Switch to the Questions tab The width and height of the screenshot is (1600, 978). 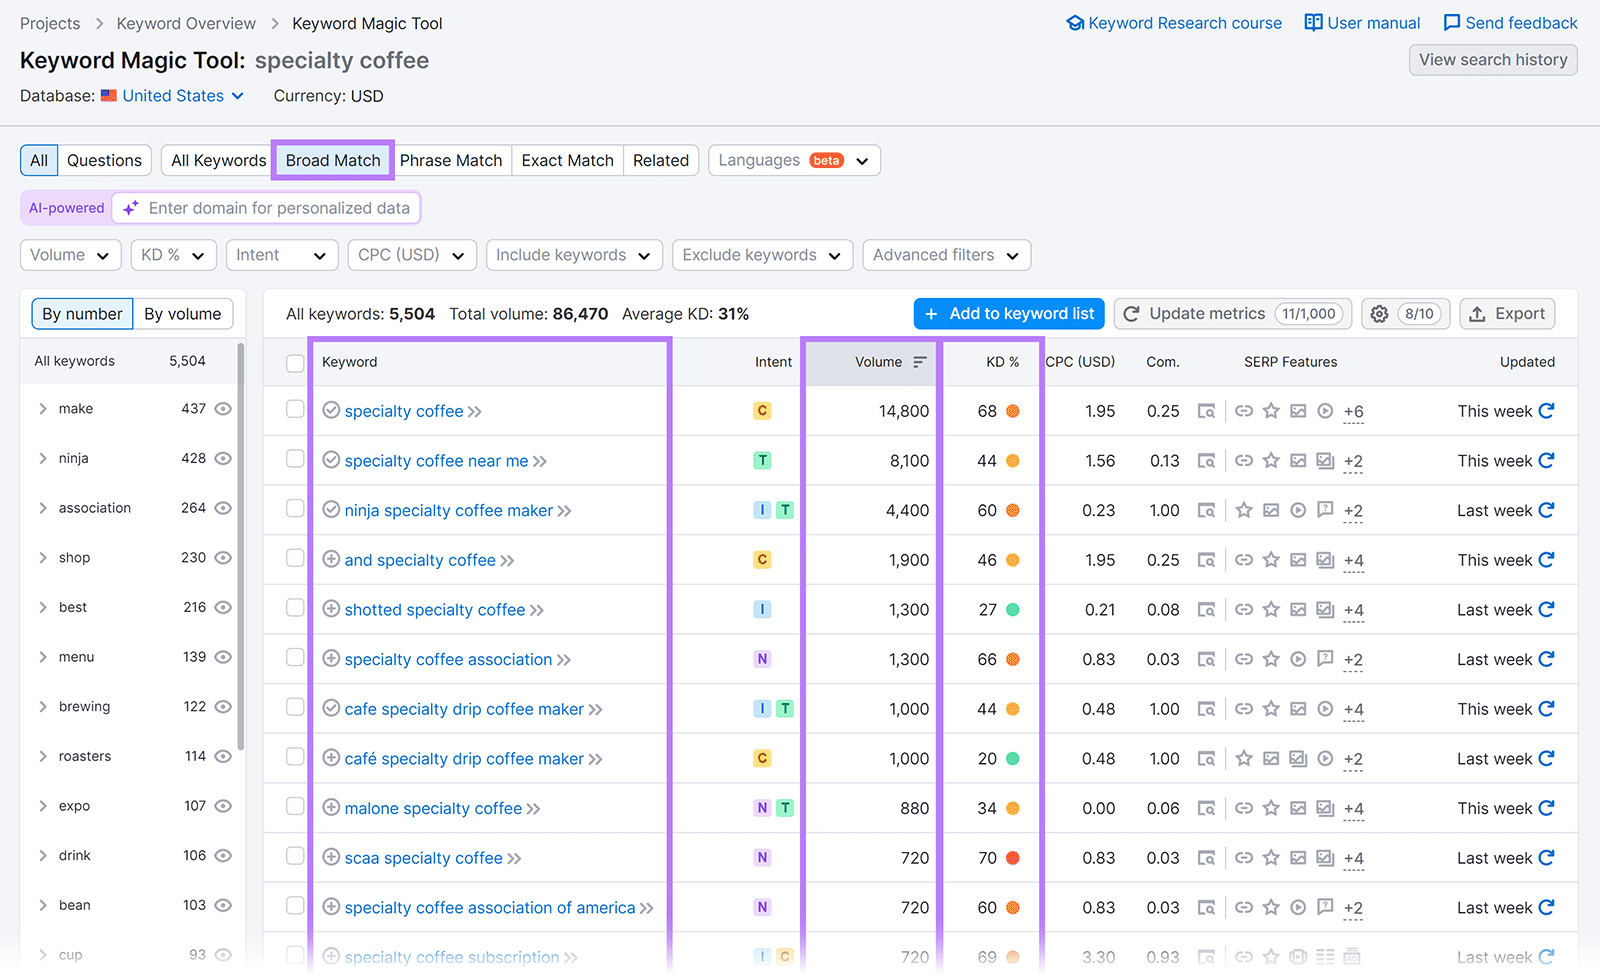point(104,160)
